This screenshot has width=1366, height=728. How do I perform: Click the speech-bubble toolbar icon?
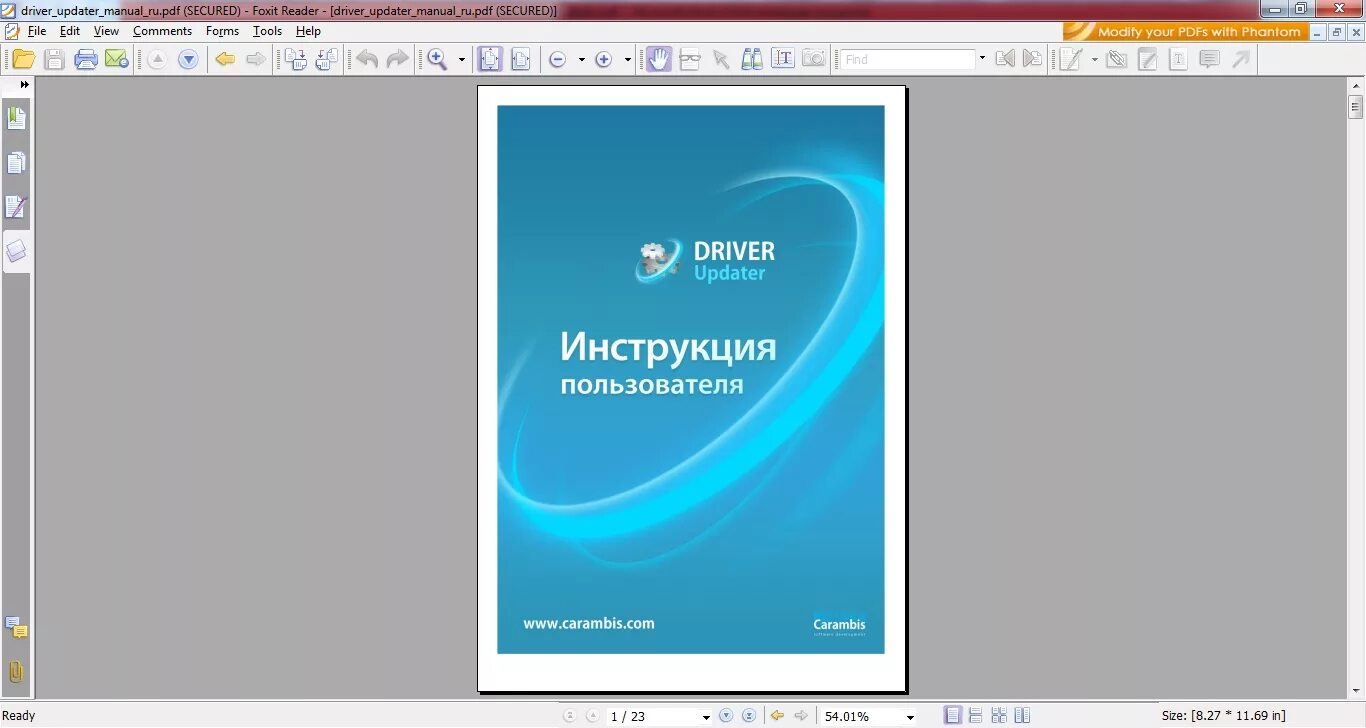(x=1210, y=59)
